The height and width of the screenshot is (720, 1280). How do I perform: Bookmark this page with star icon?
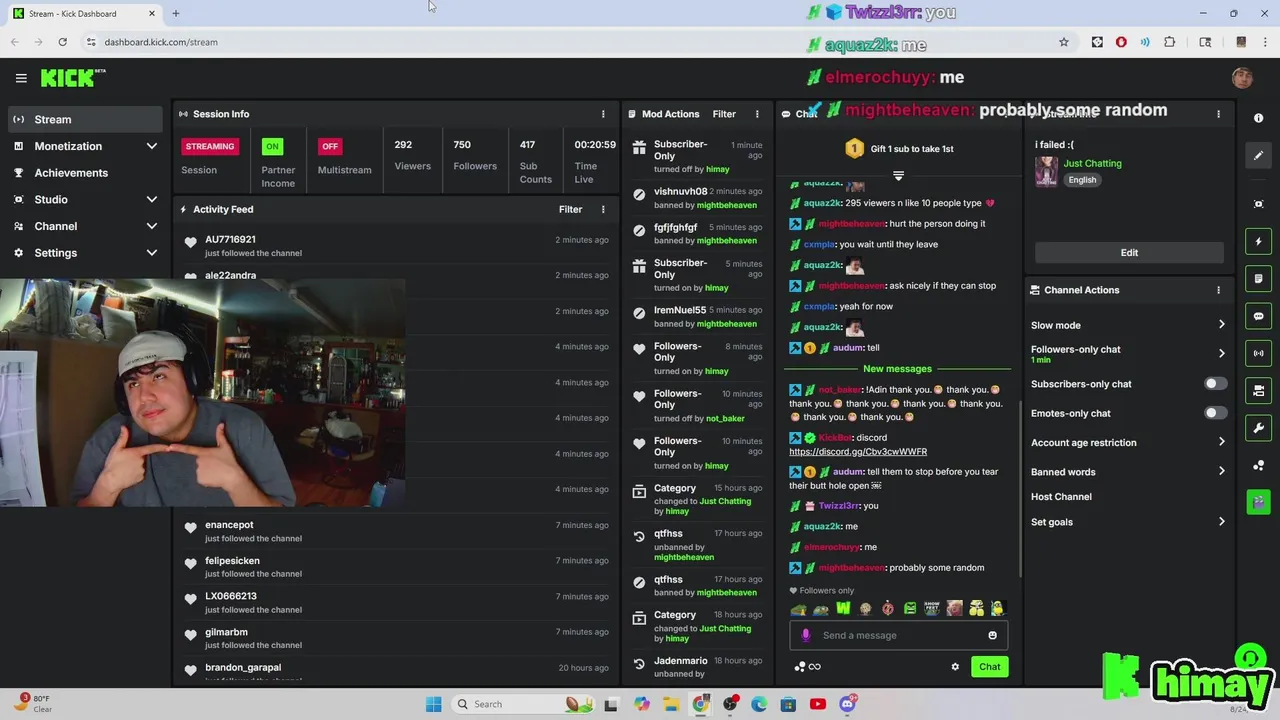tap(1063, 42)
